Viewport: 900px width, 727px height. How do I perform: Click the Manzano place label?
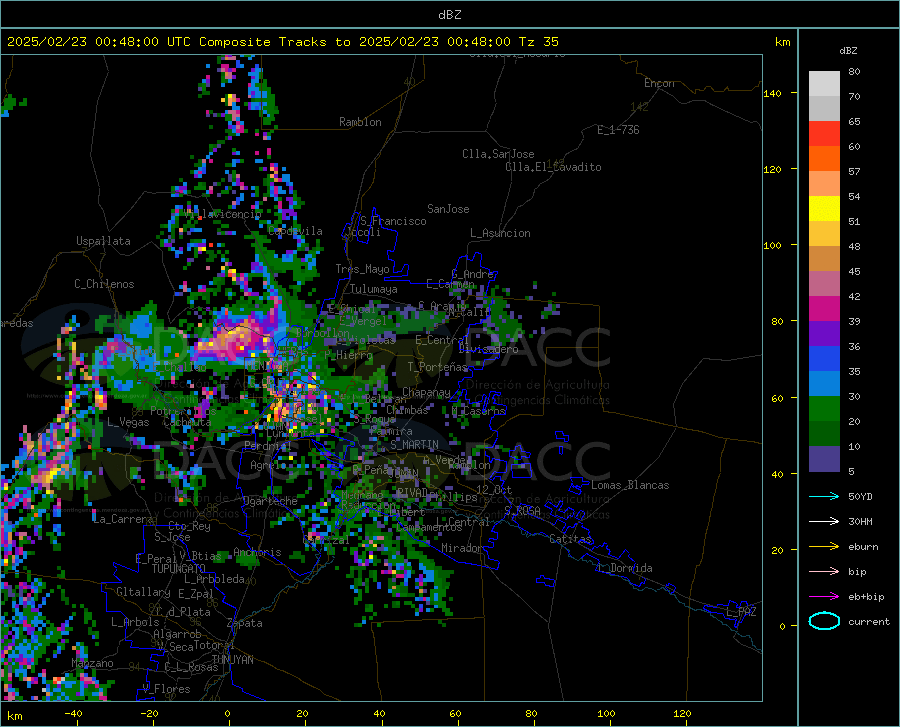pyautogui.click(x=92, y=663)
